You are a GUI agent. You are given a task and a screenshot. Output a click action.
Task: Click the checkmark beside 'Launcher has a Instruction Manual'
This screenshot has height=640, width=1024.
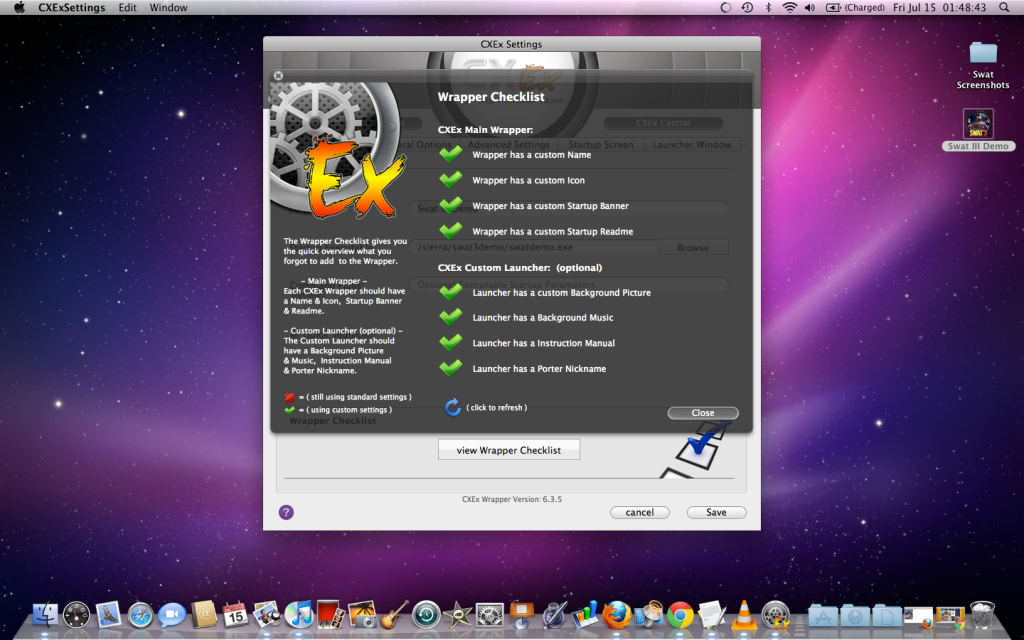[x=451, y=342]
